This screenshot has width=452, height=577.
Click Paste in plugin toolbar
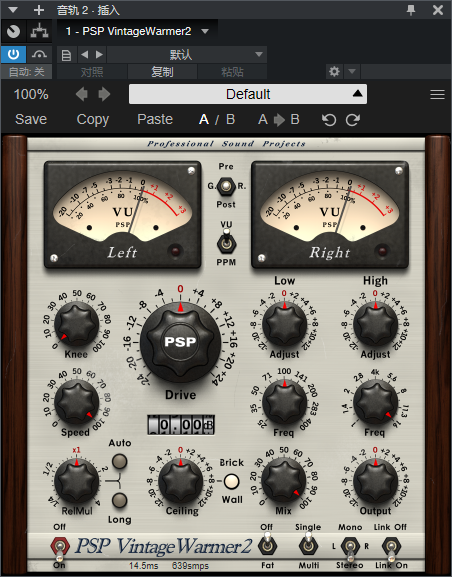click(155, 119)
